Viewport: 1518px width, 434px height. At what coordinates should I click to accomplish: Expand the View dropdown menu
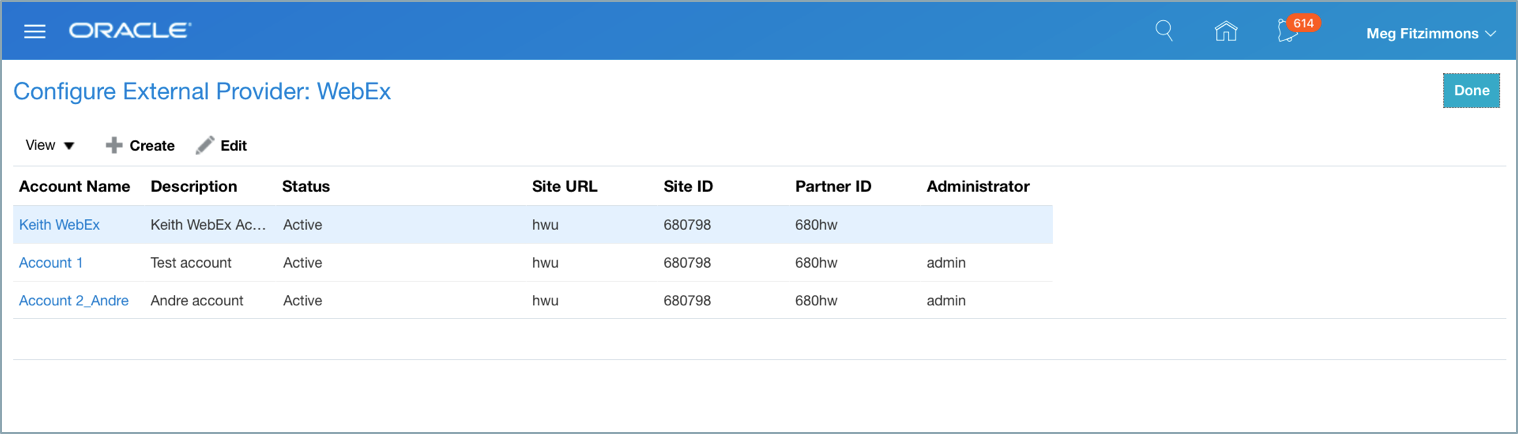point(50,146)
